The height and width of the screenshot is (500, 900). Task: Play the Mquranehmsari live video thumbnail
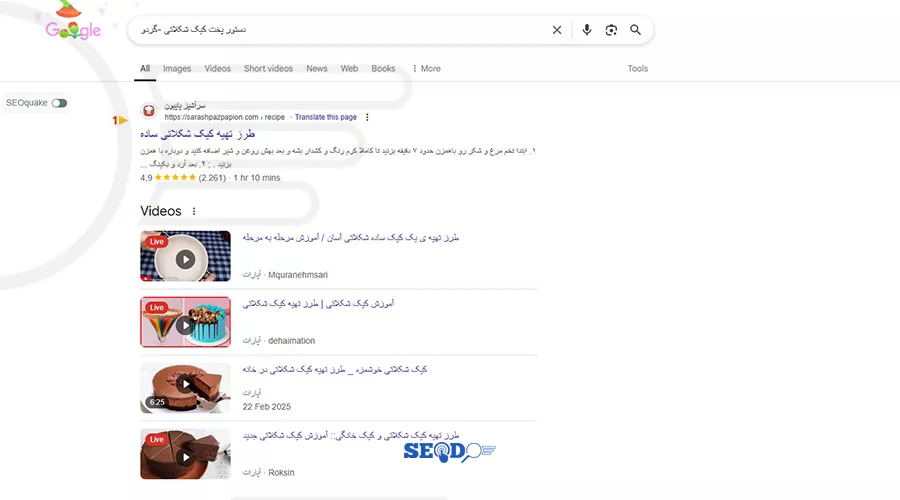click(185, 256)
